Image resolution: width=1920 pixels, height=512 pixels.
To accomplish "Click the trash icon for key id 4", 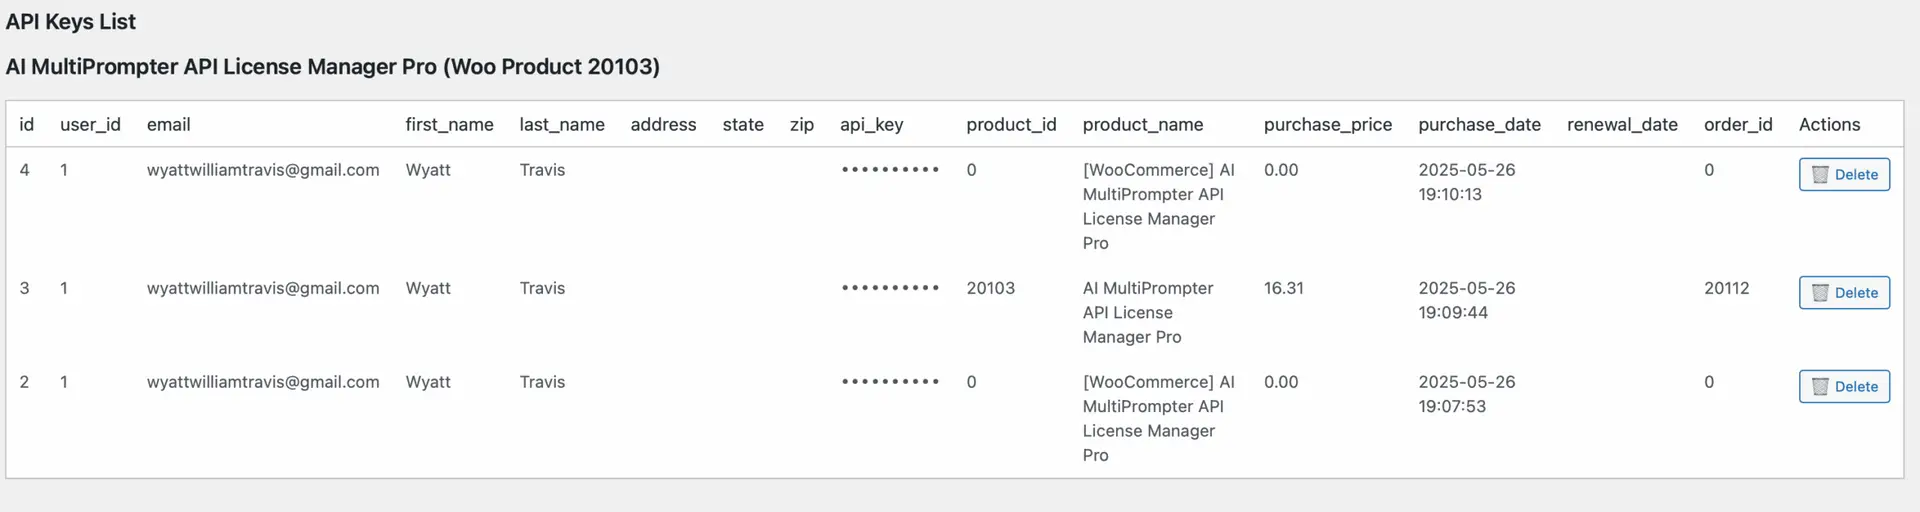I will coord(1820,175).
